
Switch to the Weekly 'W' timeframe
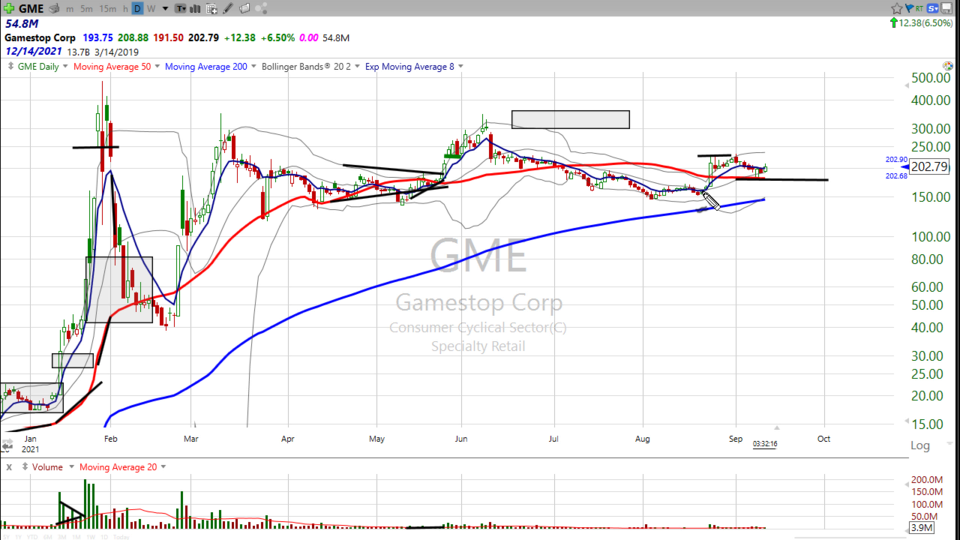coord(151,9)
